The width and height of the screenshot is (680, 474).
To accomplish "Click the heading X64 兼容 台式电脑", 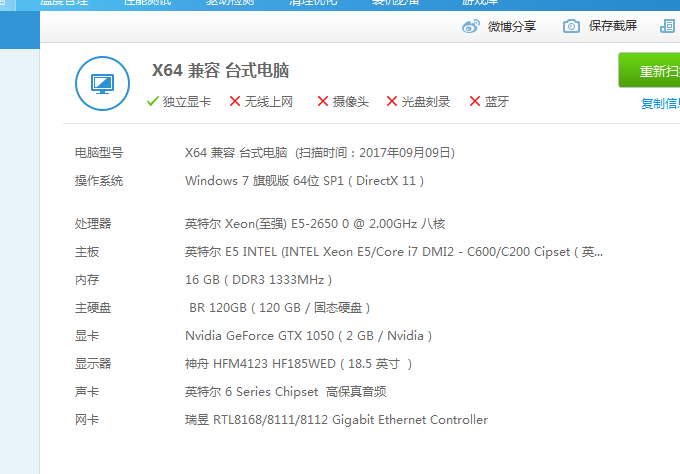I will (220, 70).
